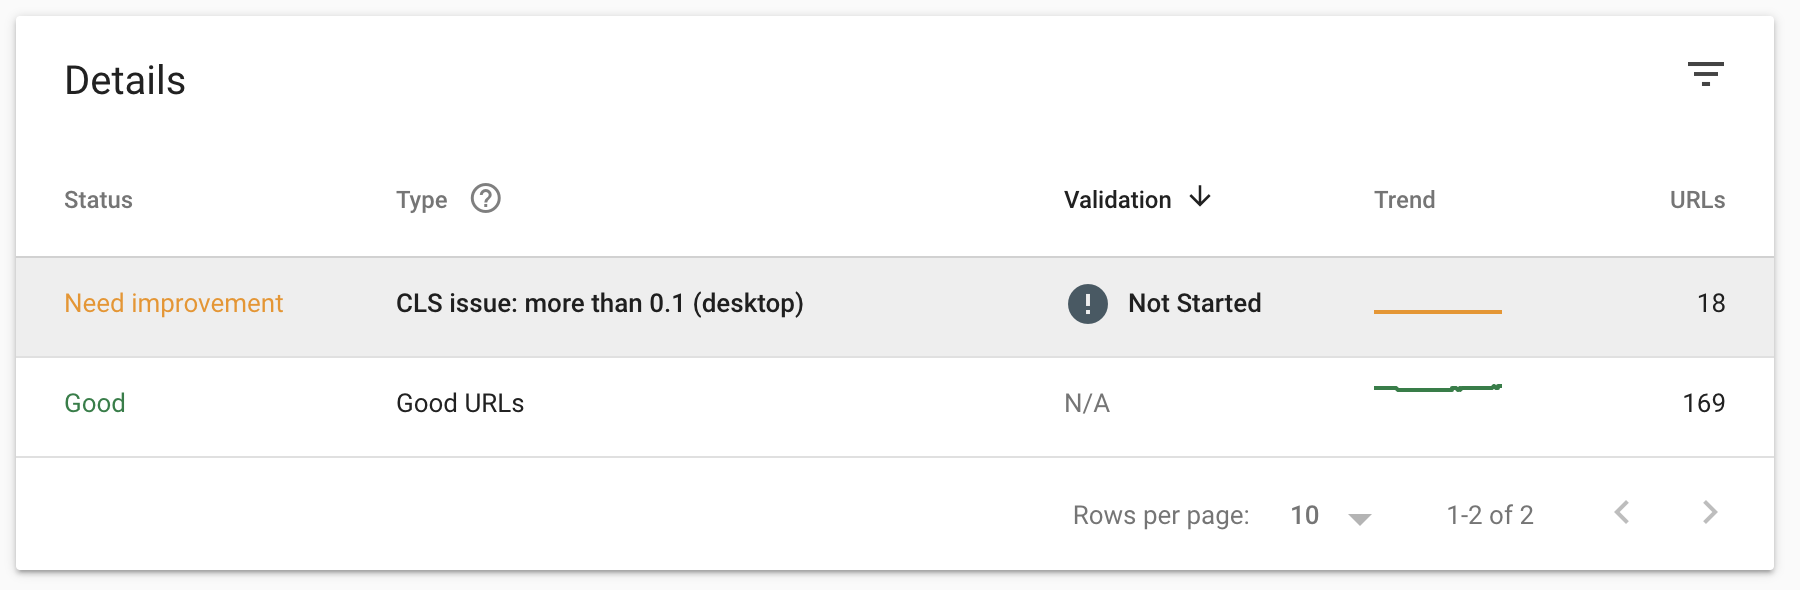Viewport: 1800px width, 590px height.
Task: Sort table by the Validation column
Action: pyautogui.click(x=1117, y=199)
